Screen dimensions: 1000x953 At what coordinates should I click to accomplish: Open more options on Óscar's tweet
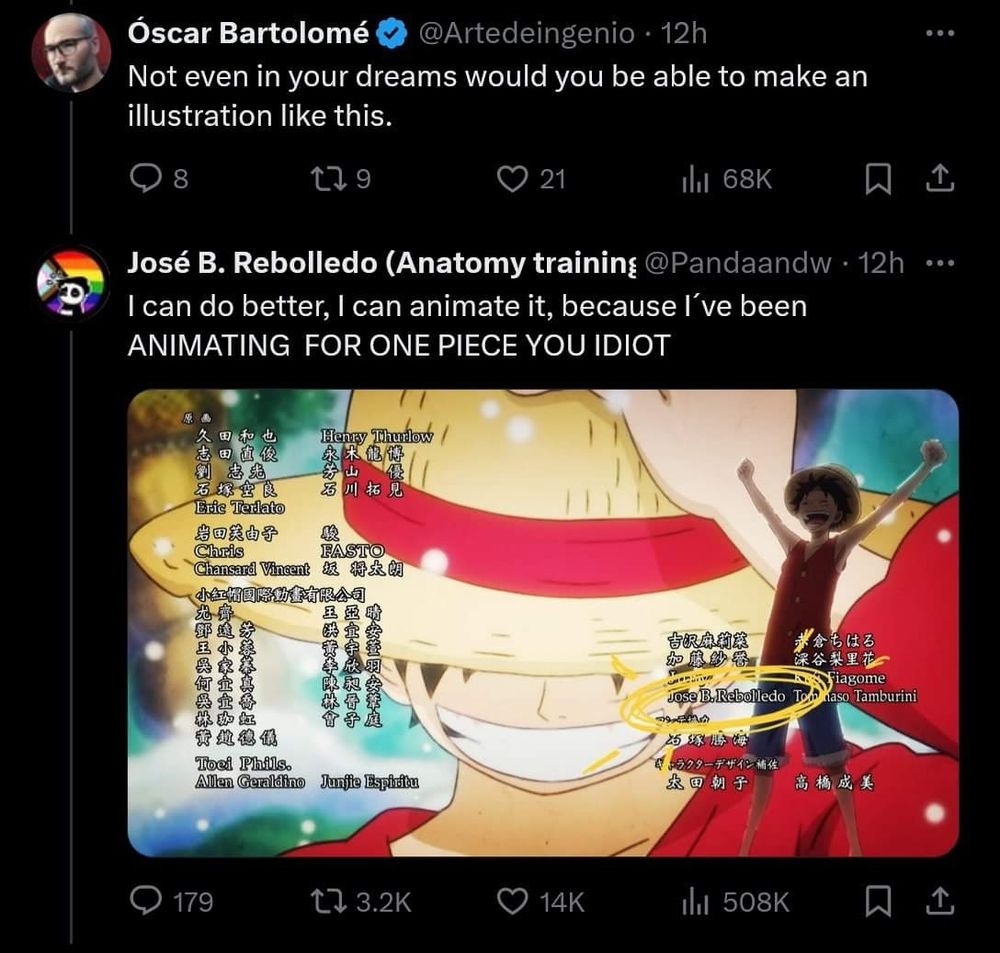940,33
